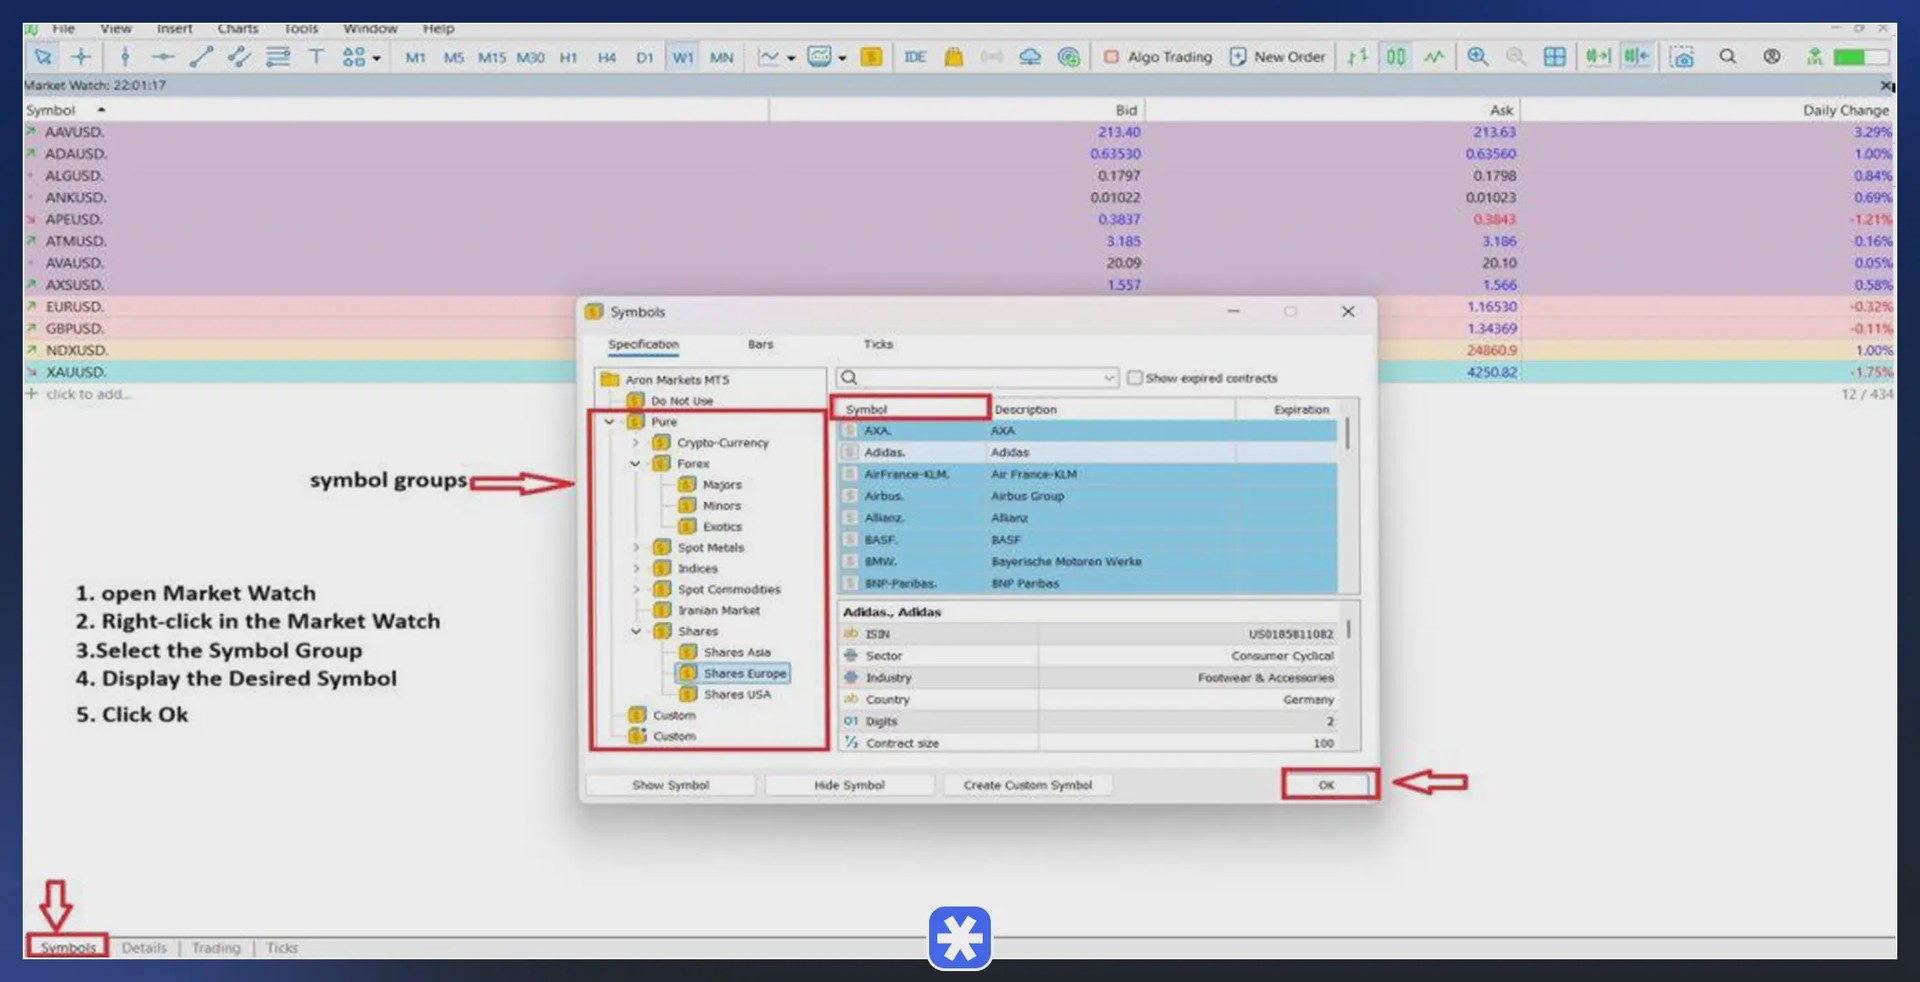This screenshot has width=1920, height=982.
Task: Expand the Crypto-Currency group
Action: pos(635,443)
